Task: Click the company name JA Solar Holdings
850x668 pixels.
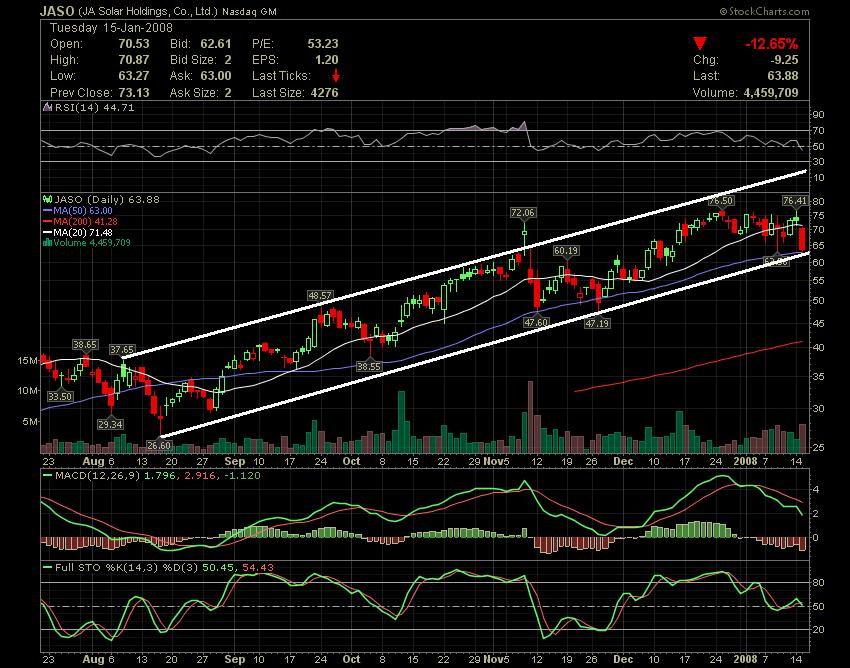Action: coord(149,11)
